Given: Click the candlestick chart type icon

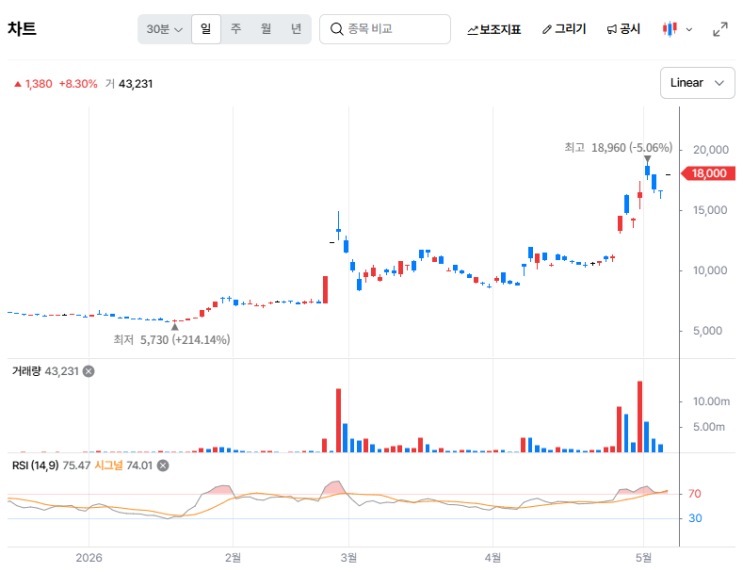Looking at the screenshot, I should point(670,29).
